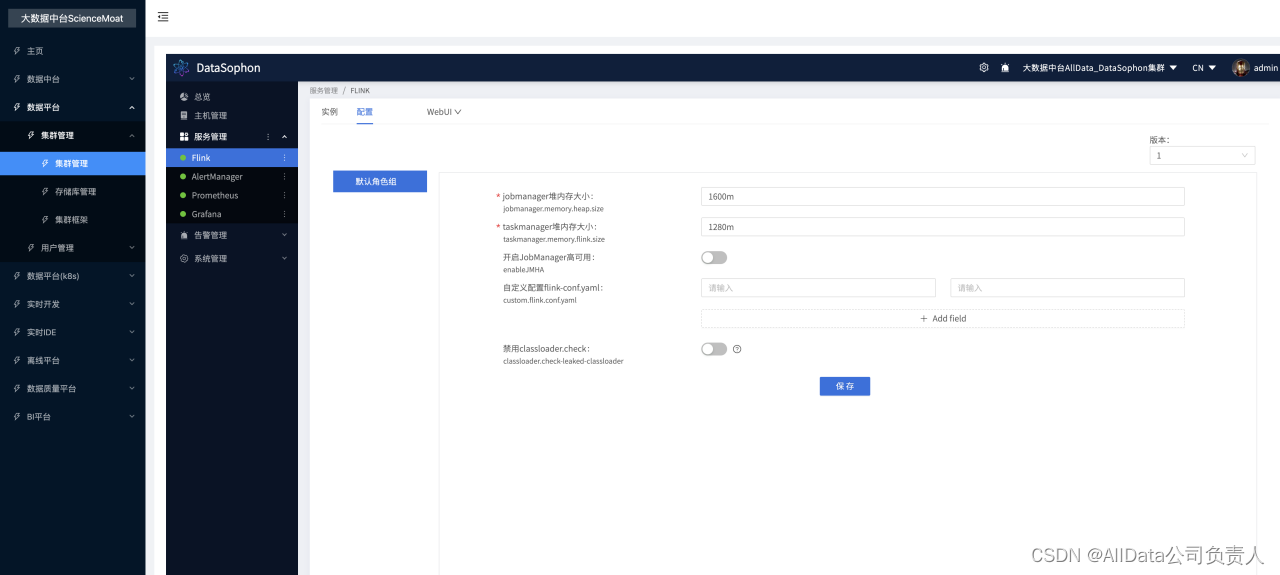Screen dimensions: 1280x575
Task: Open alarm bell icon in DataSophon header
Action: [1005, 68]
